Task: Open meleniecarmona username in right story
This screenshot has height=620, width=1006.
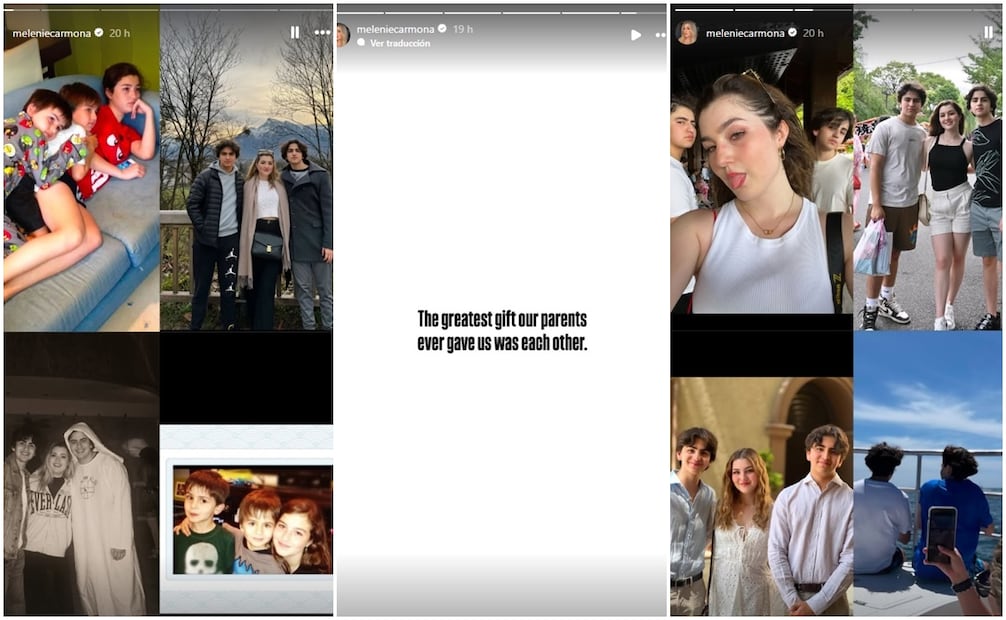Action: tap(745, 33)
